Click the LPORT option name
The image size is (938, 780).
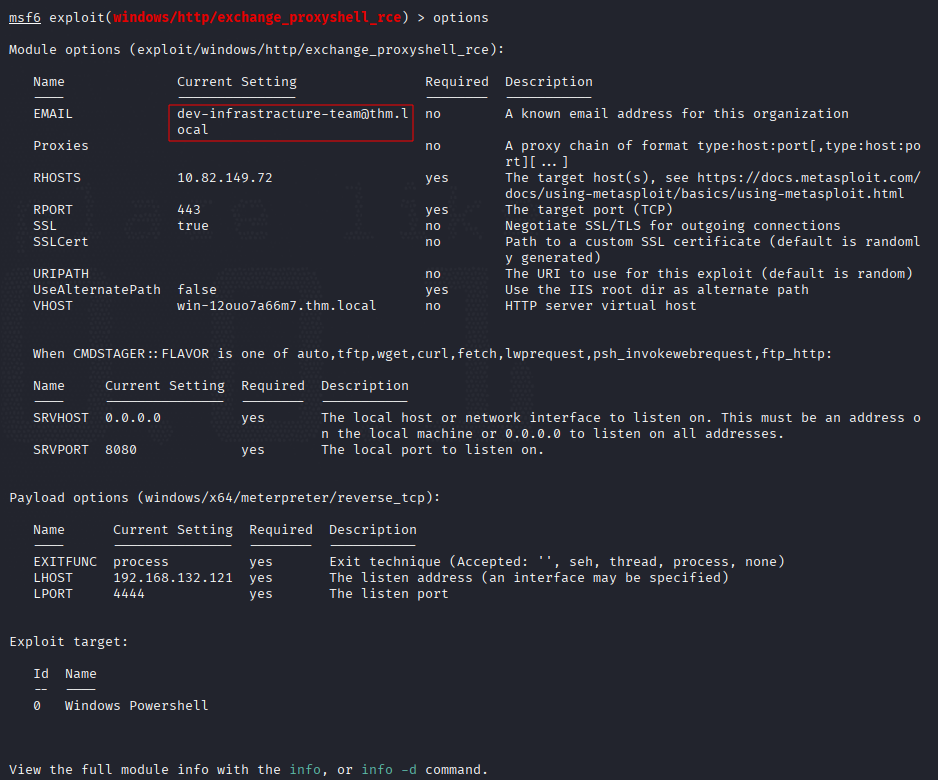[53, 594]
